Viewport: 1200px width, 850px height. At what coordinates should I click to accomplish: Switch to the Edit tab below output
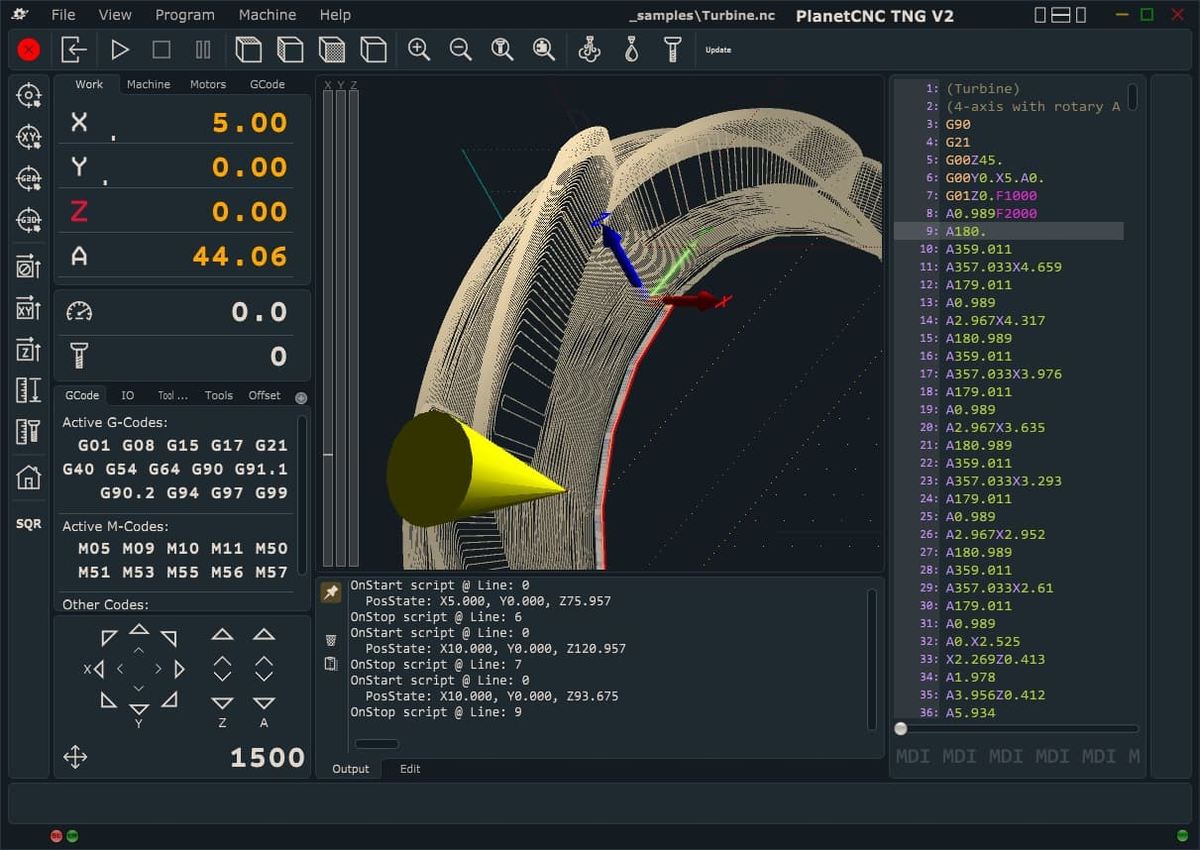click(x=410, y=769)
